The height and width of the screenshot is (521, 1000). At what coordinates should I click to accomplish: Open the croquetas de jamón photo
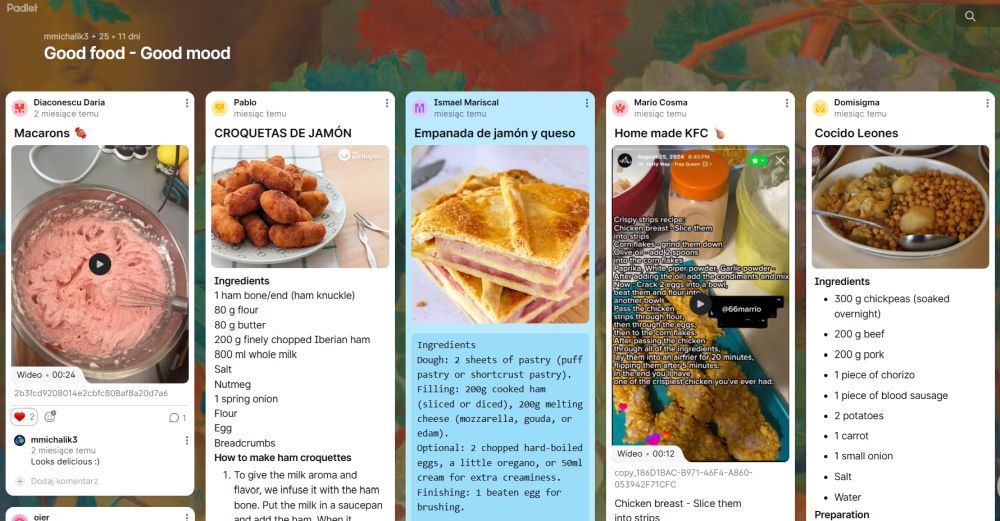coord(300,207)
